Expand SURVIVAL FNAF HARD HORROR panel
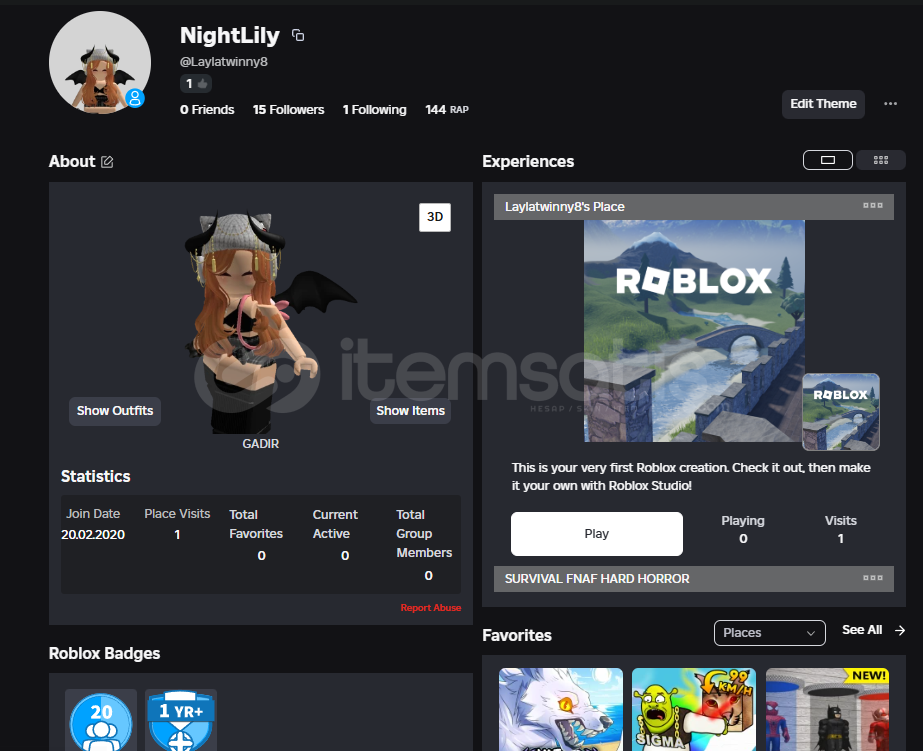Image resolution: width=923 pixels, height=751 pixels. [x=693, y=579]
